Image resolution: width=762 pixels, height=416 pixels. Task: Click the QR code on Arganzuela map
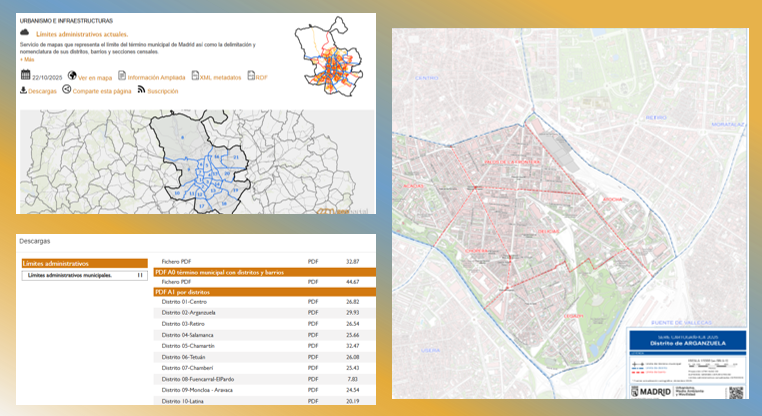point(736,393)
